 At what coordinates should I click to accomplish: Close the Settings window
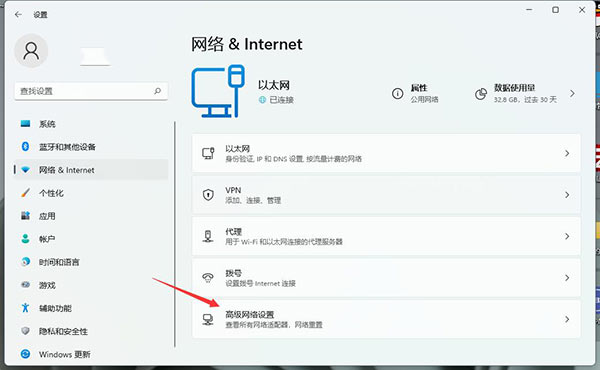[582, 10]
